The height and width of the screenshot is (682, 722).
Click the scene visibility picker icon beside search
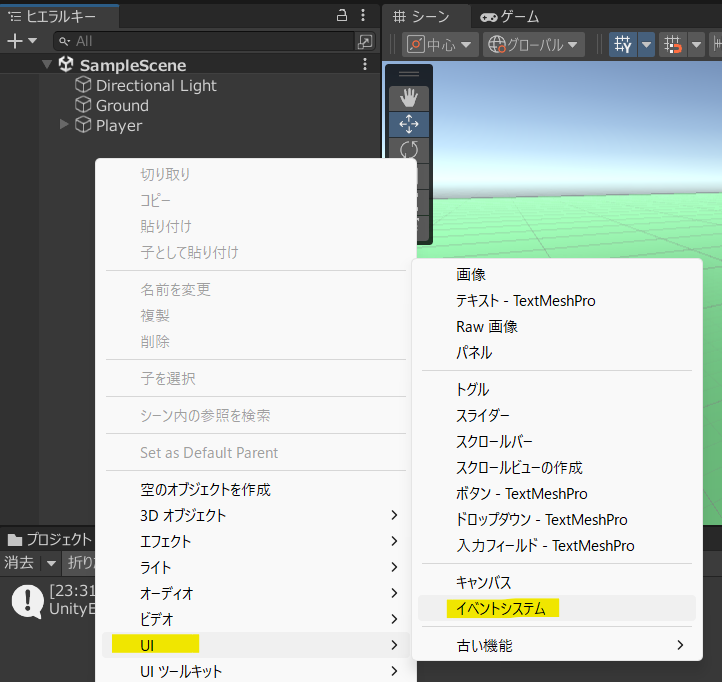[x=365, y=41]
